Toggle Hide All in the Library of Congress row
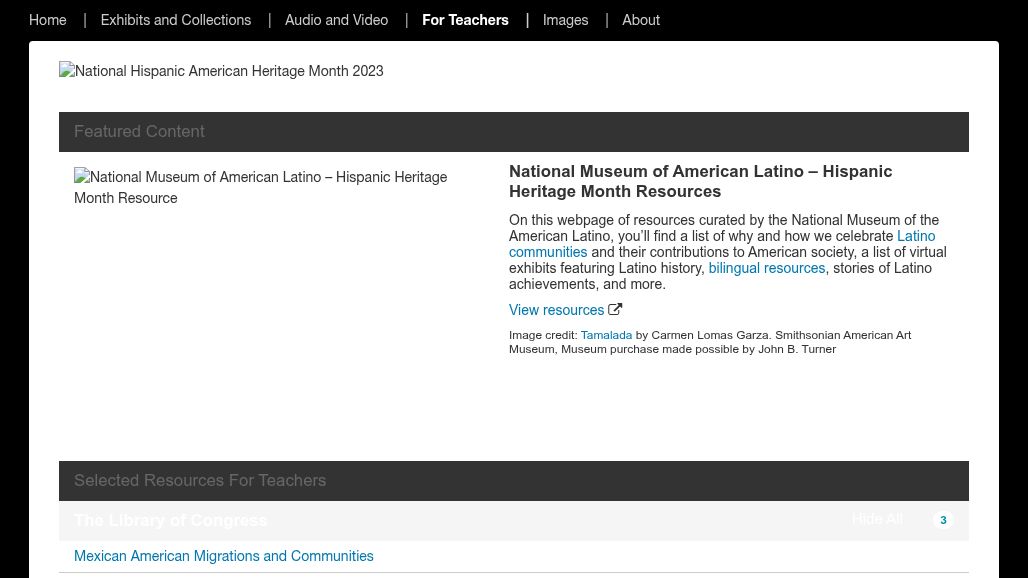Screen dimensions: 1028x578 coord(877,519)
